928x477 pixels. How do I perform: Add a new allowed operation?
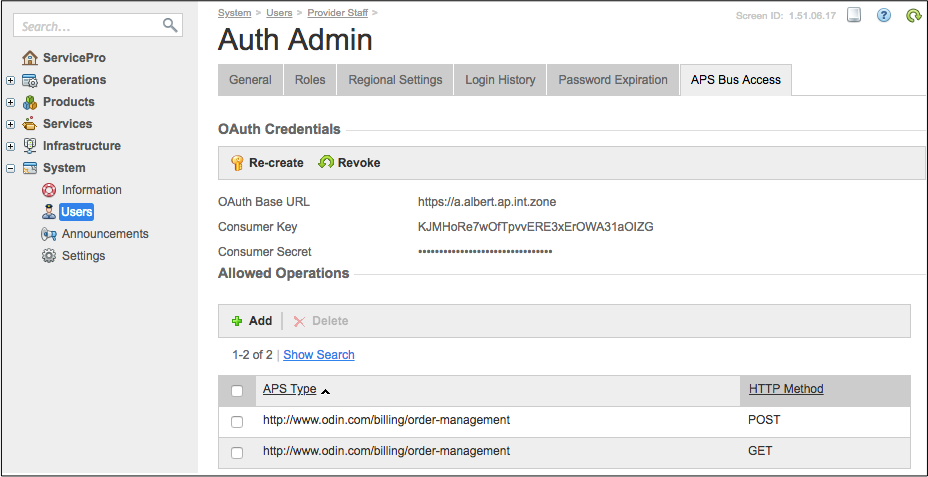(252, 321)
